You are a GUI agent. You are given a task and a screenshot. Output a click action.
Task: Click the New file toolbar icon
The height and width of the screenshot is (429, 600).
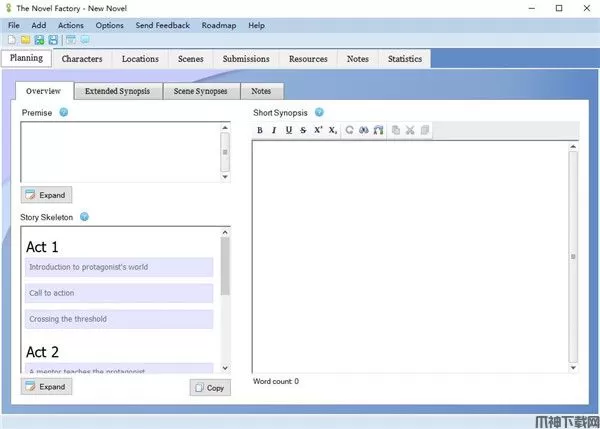12,40
